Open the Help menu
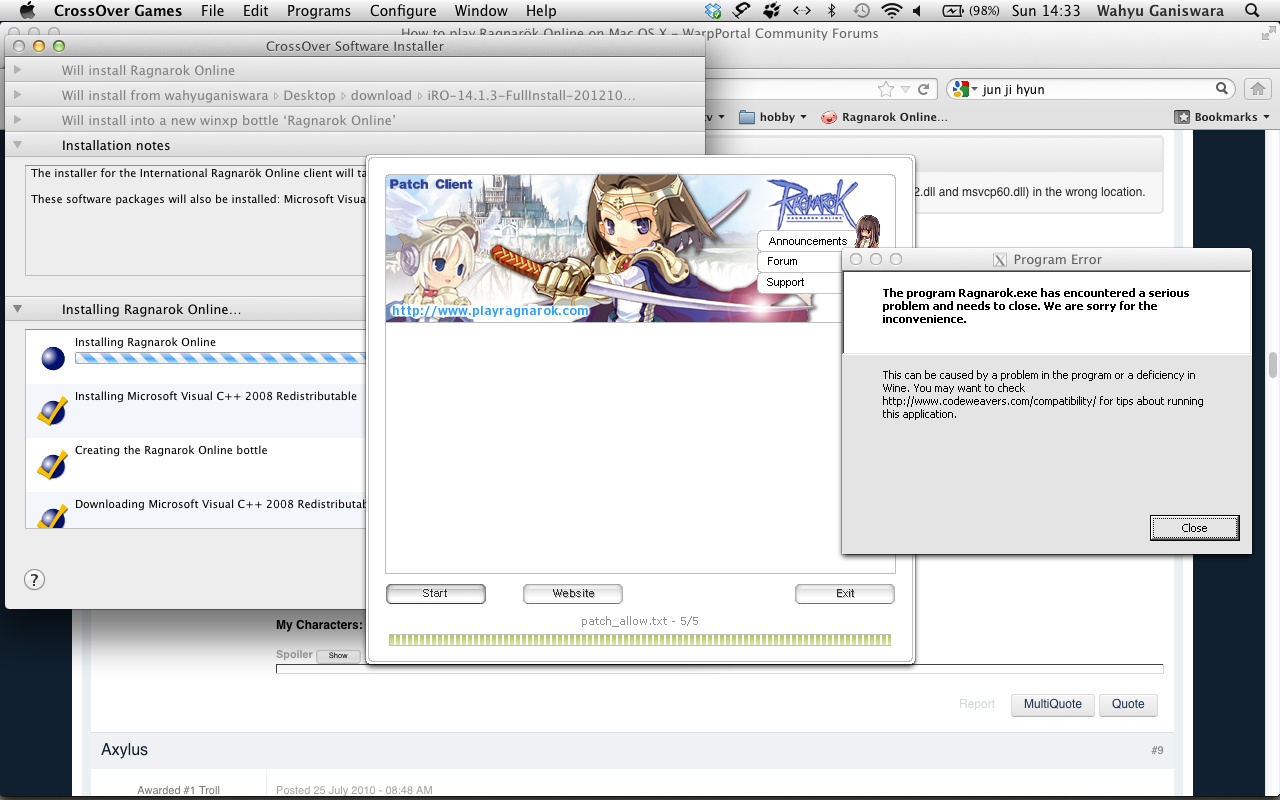Viewport: 1280px width, 800px height. 541,11
